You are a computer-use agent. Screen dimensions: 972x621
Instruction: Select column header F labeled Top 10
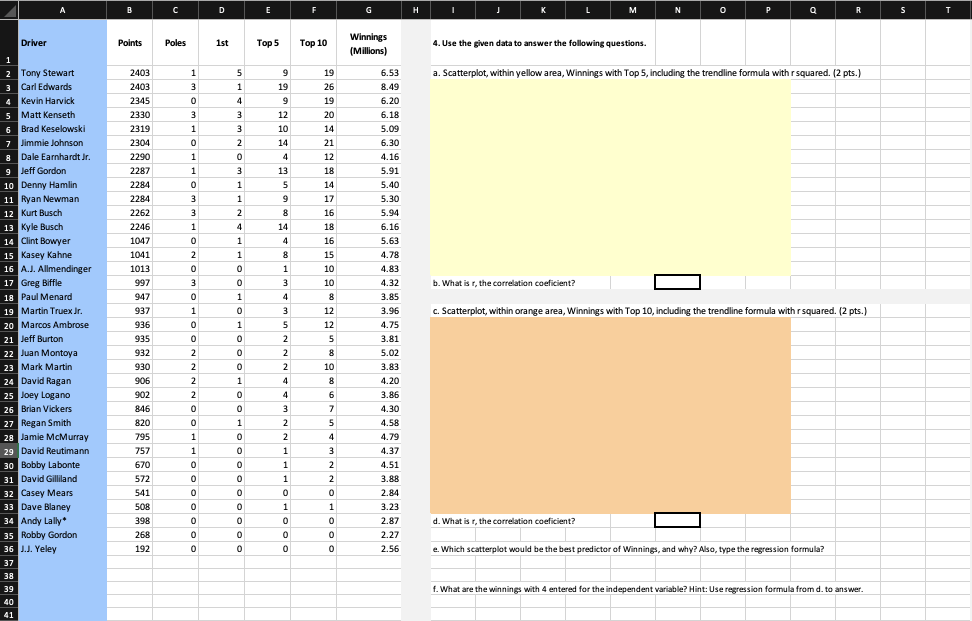(314, 10)
